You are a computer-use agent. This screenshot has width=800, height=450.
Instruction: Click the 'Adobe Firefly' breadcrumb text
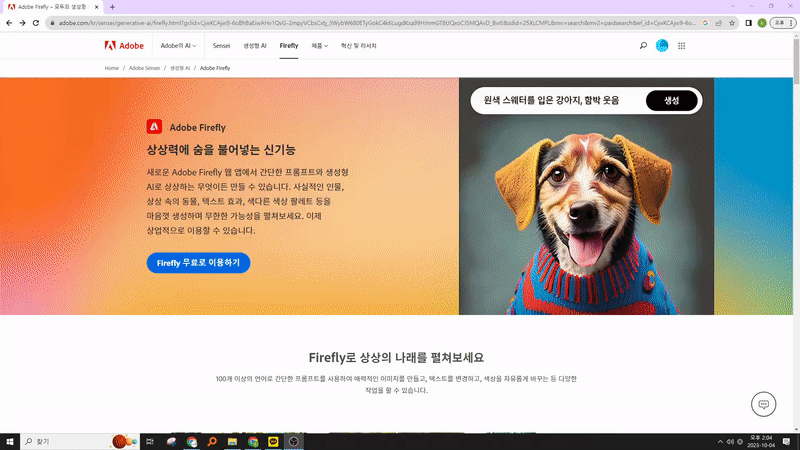point(215,68)
